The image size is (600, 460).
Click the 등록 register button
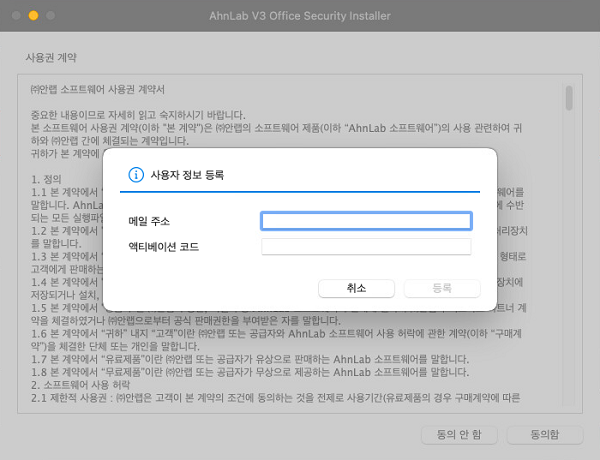442,288
